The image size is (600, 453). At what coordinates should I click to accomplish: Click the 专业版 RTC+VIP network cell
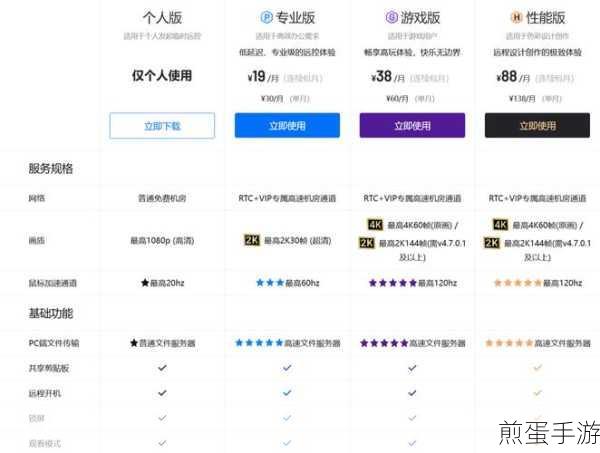click(x=287, y=198)
